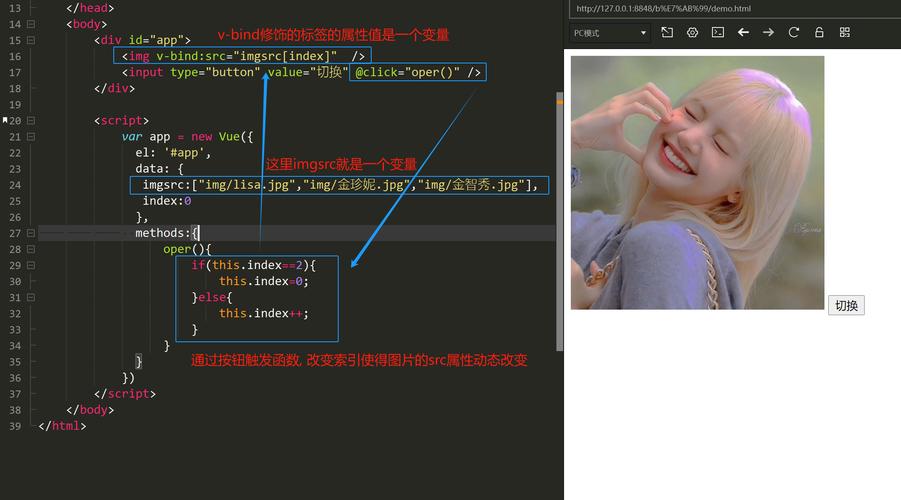
Task: Collapse the methods block at line 27
Action: 30,233
